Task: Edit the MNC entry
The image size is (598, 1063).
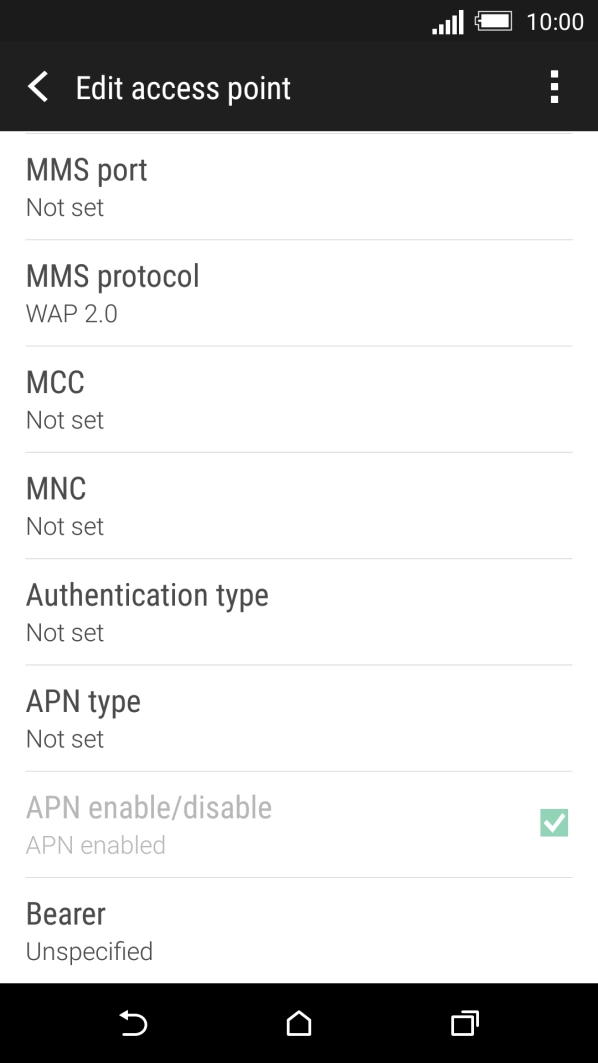Action: point(299,506)
